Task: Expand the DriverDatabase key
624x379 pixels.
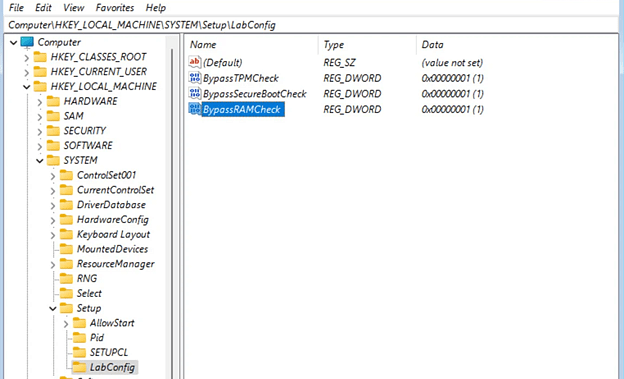Action: [53, 205]
